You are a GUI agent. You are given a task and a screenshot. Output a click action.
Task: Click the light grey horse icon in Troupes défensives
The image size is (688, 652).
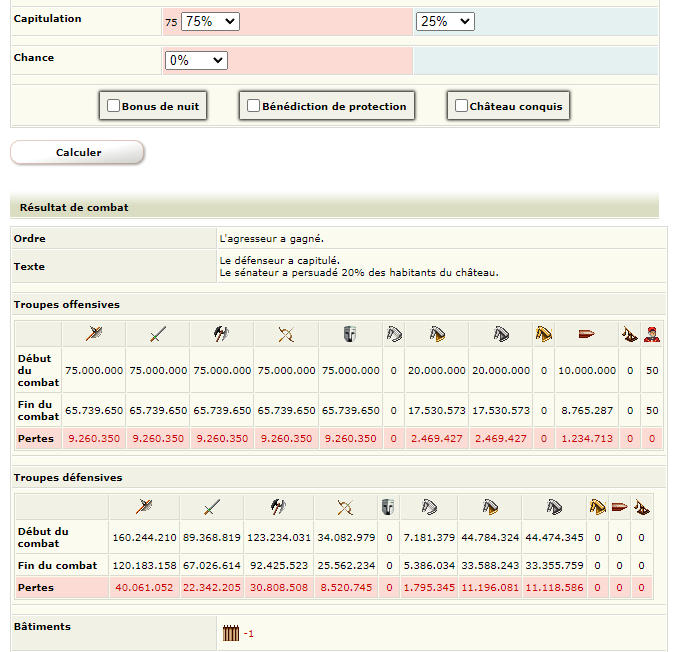(429, 507)
